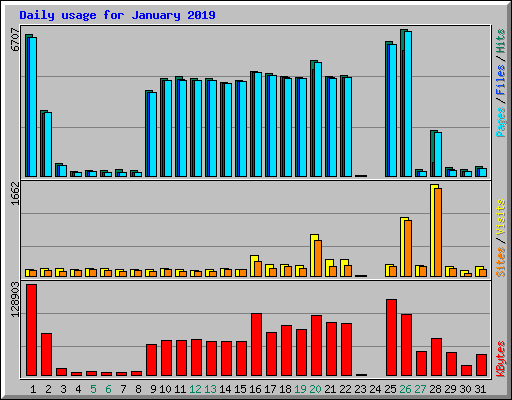
Task: Click the red KBytes bar for day 1
Action: 31,330
